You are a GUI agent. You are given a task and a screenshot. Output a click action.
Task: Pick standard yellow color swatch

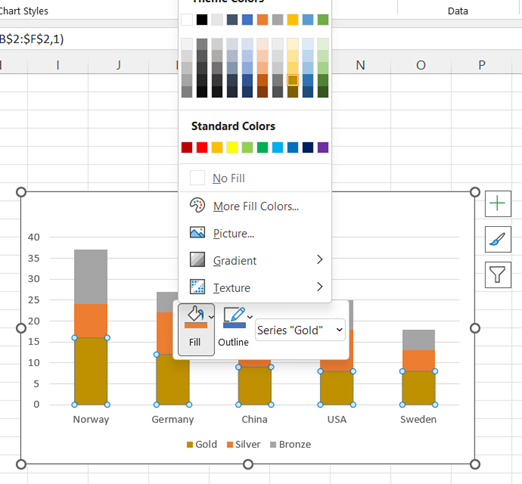232,147
